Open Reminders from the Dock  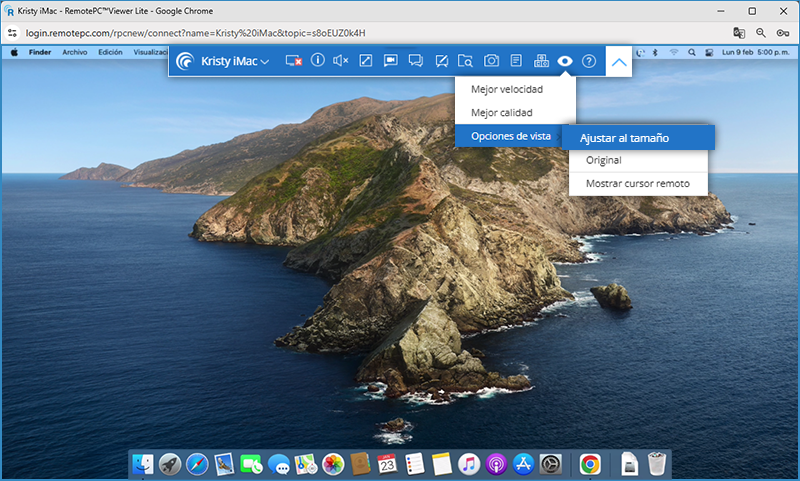click(414, 464)
